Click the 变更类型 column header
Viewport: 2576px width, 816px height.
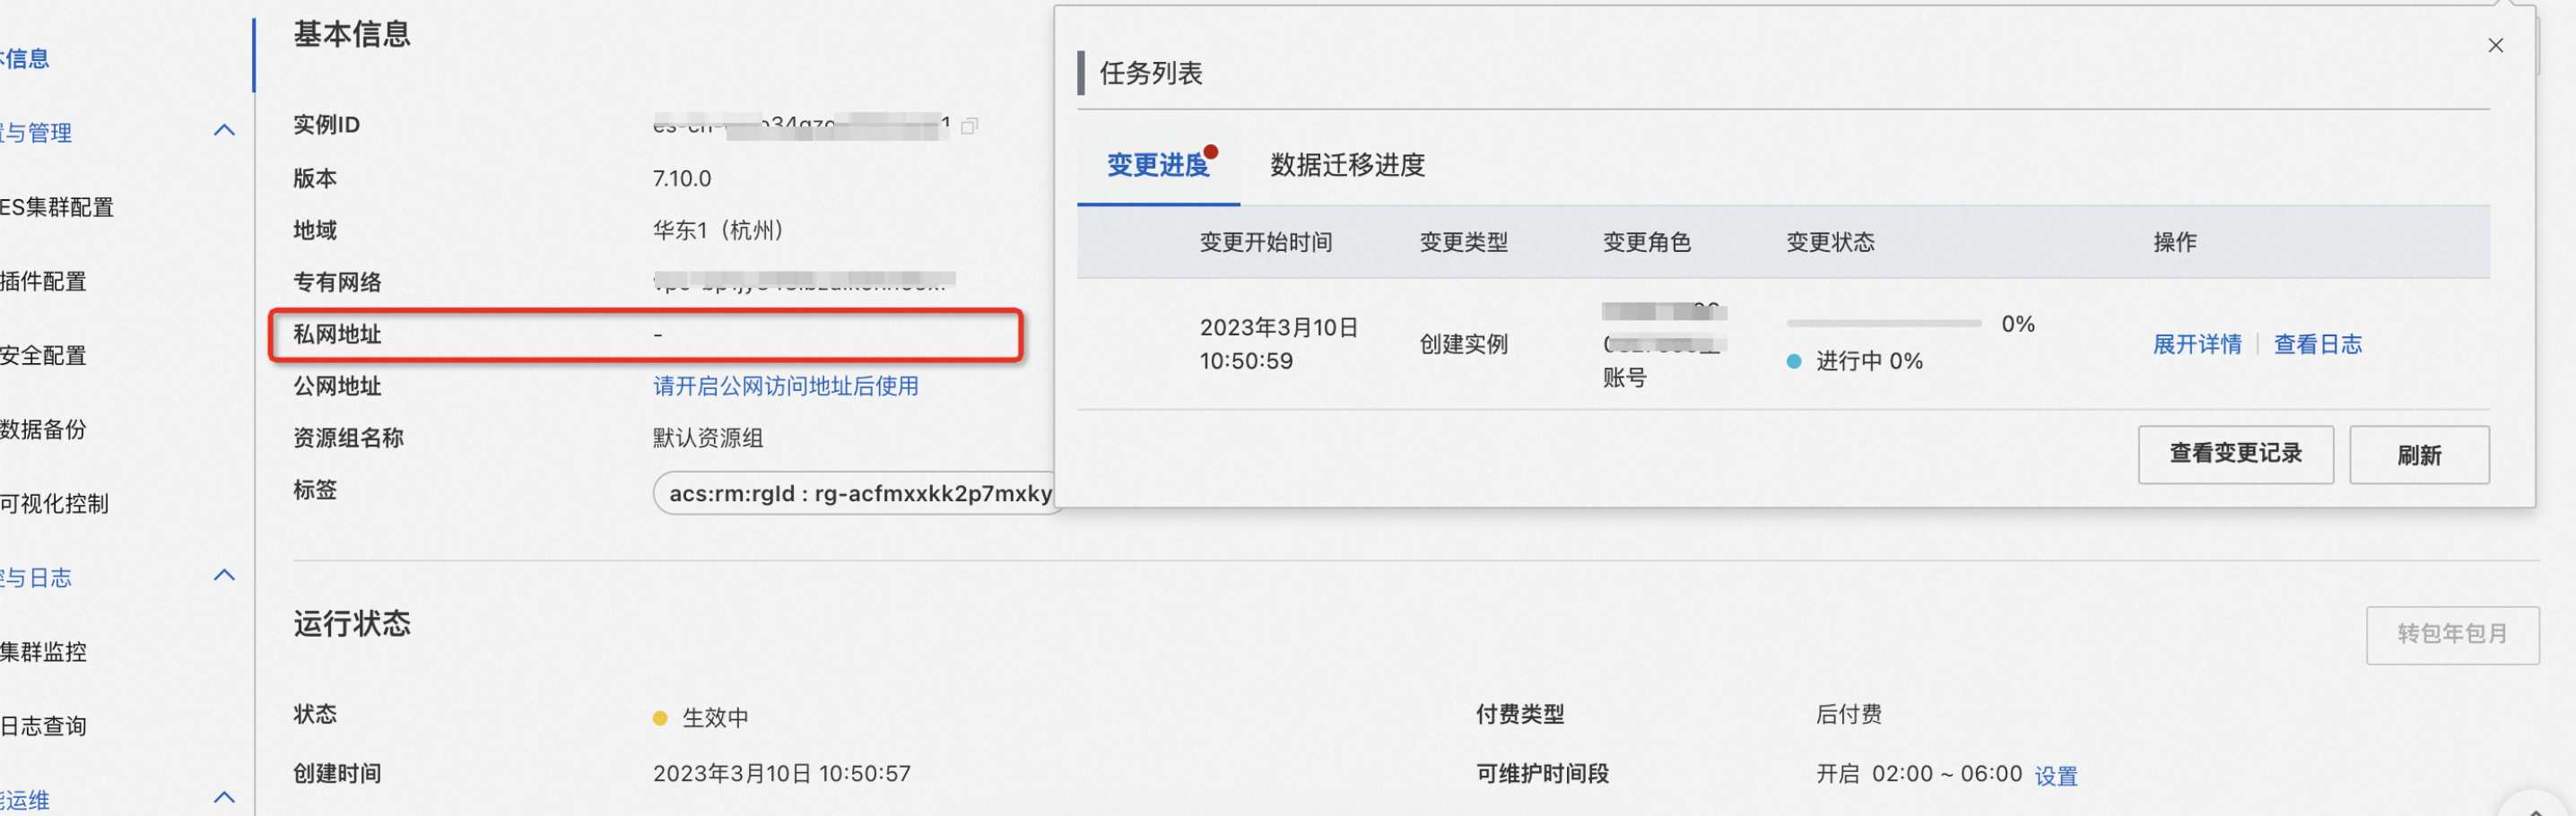(x=1463, y=242)
